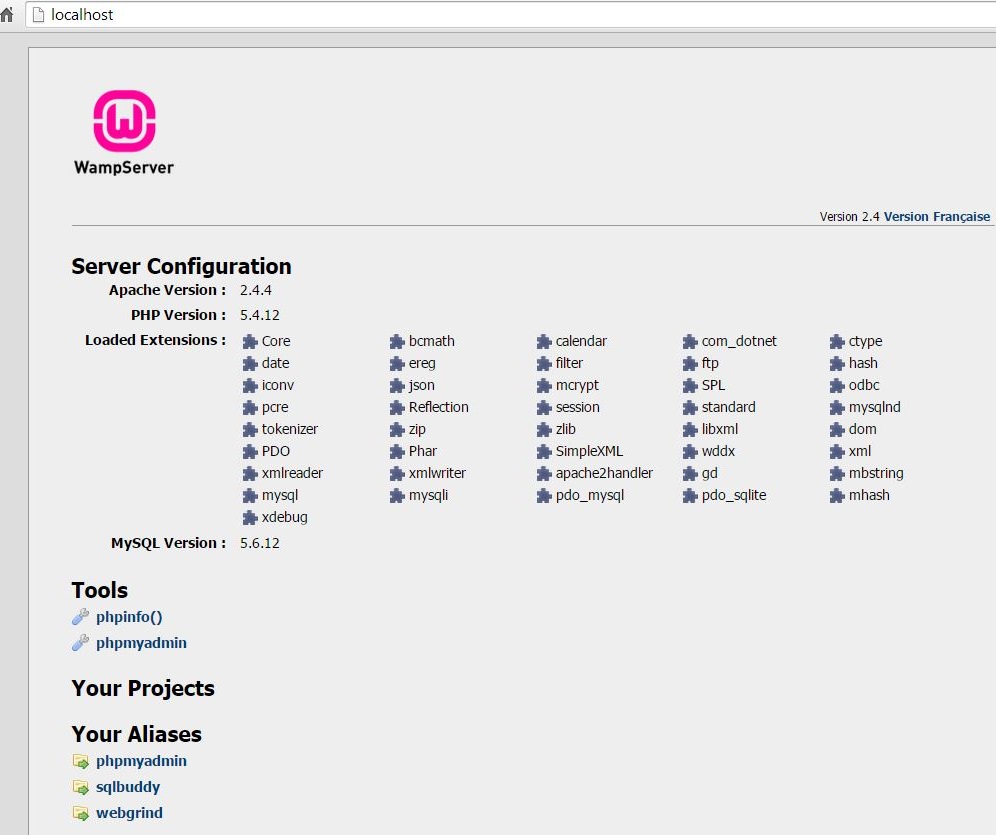Click the hash extension name
This screenshot has height=835, width=996.
(x=863, y=363)
